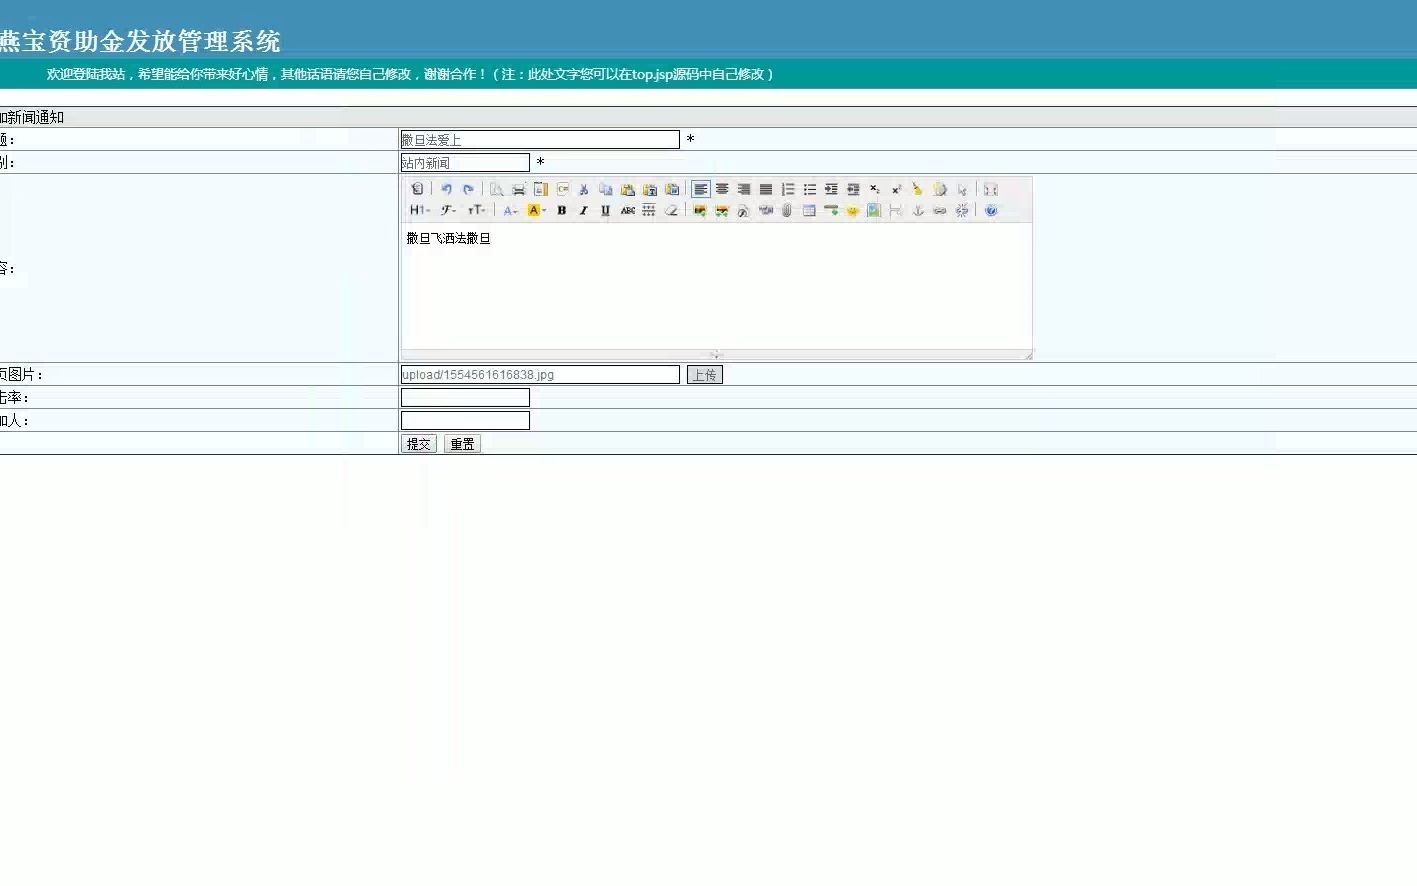Paste from Word icon
This screenshot has width=1417, height=886.
coord(672,189)
